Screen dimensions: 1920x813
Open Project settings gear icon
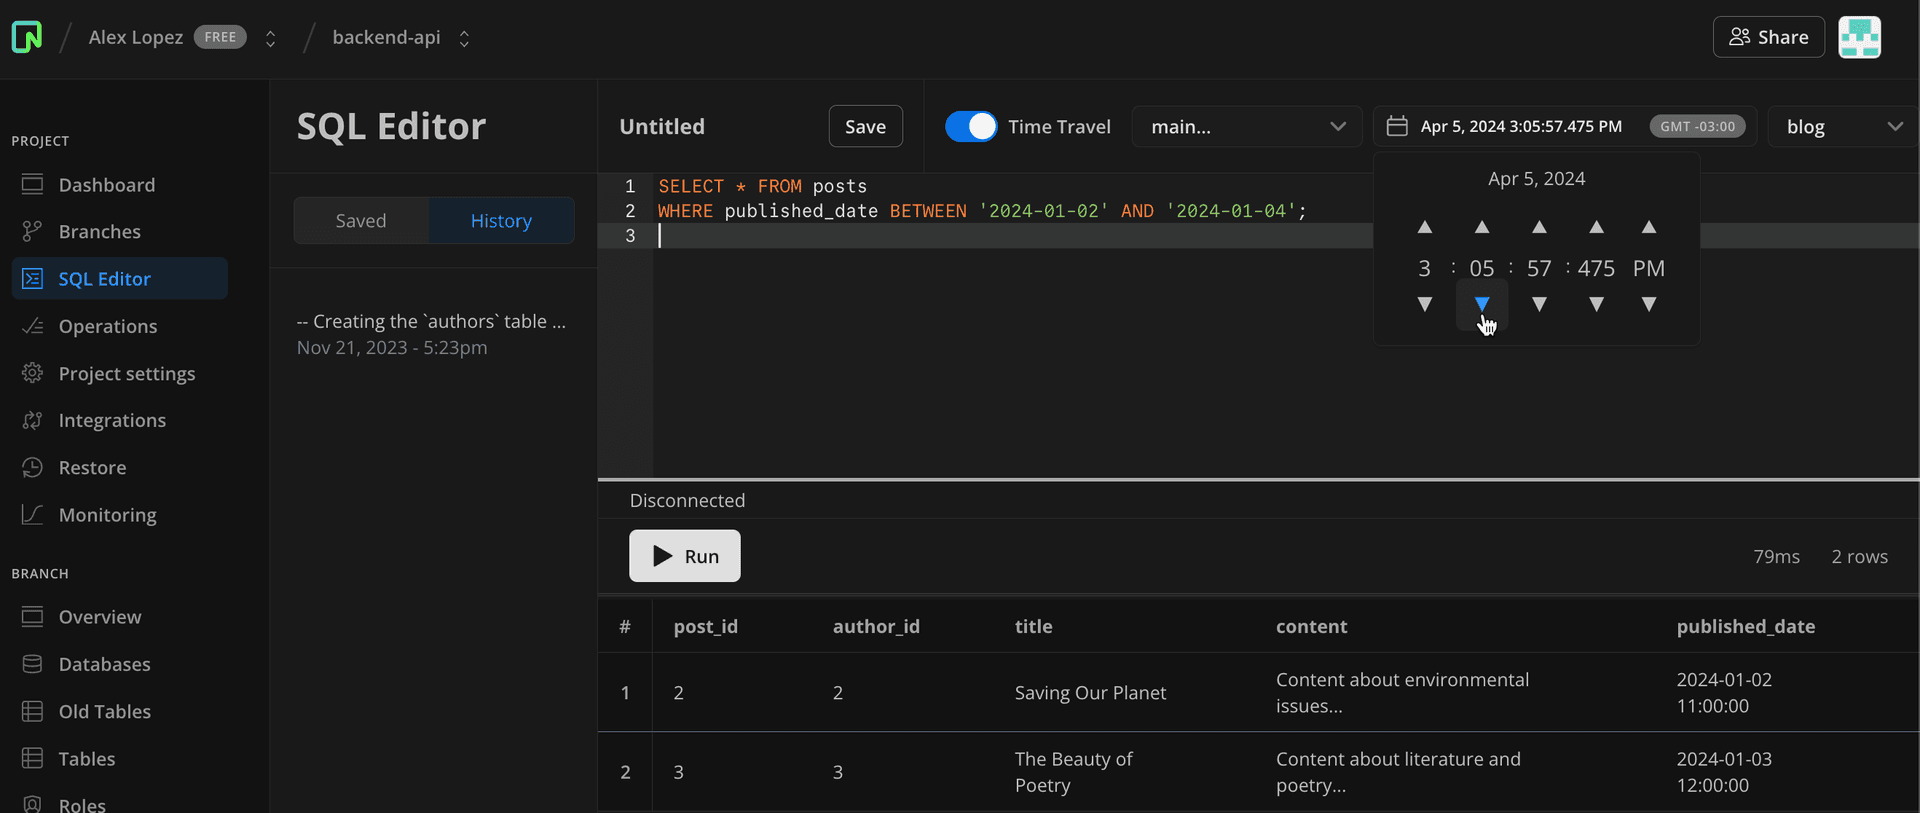tap(33, 373)
